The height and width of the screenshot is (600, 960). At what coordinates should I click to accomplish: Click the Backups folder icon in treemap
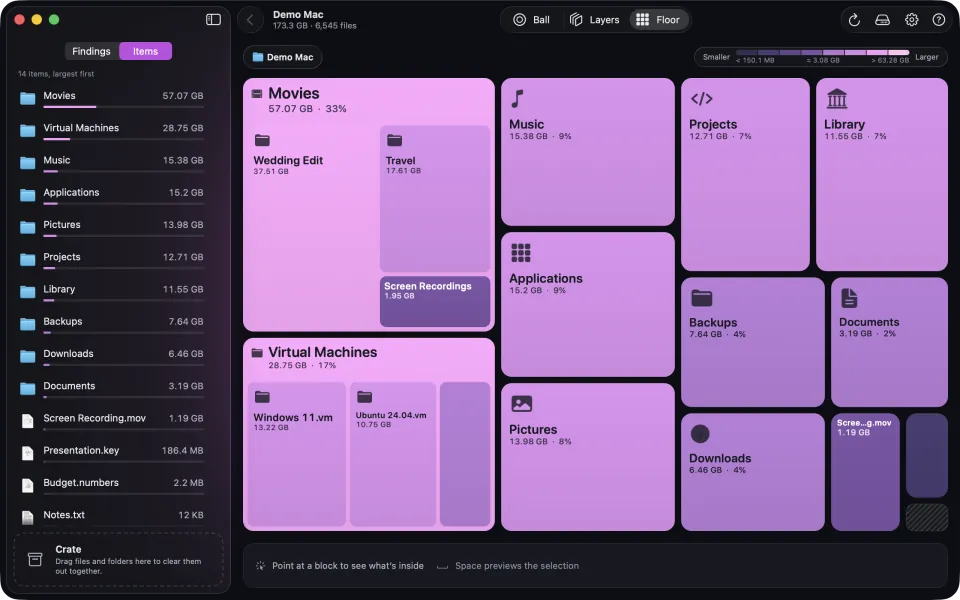click(702, 298)
